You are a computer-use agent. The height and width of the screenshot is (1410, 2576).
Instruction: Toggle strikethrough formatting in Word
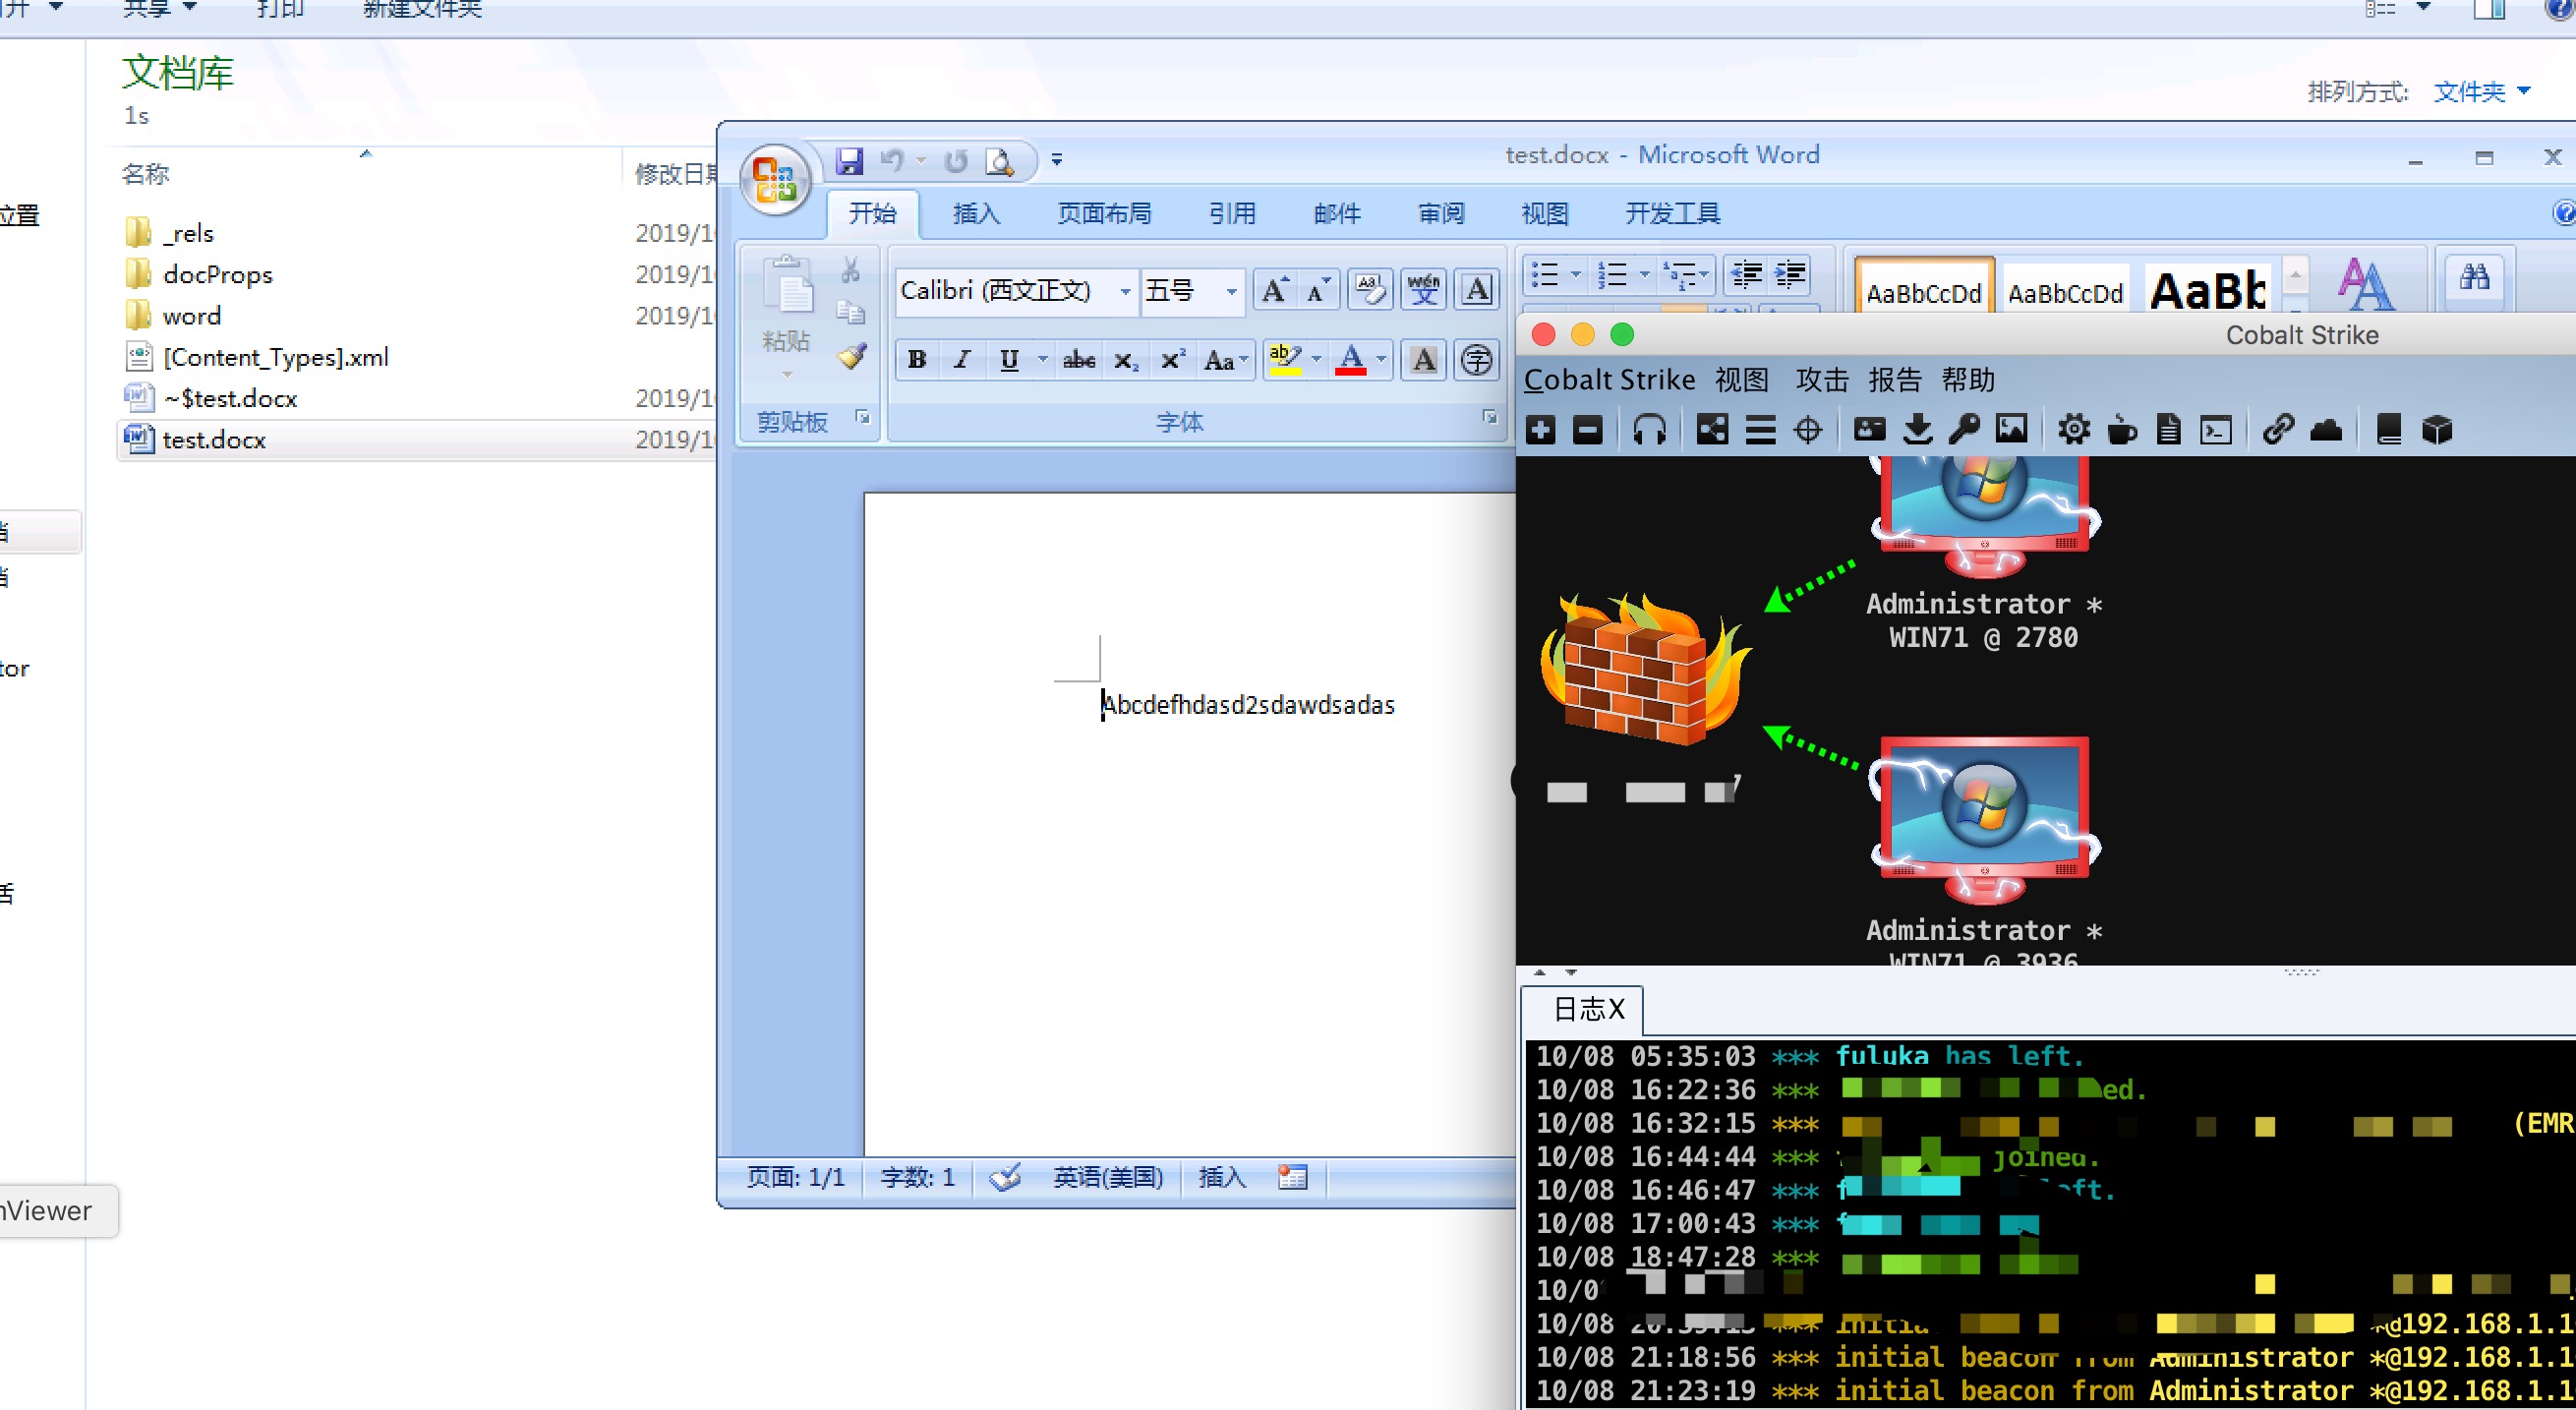point(1079,360)
